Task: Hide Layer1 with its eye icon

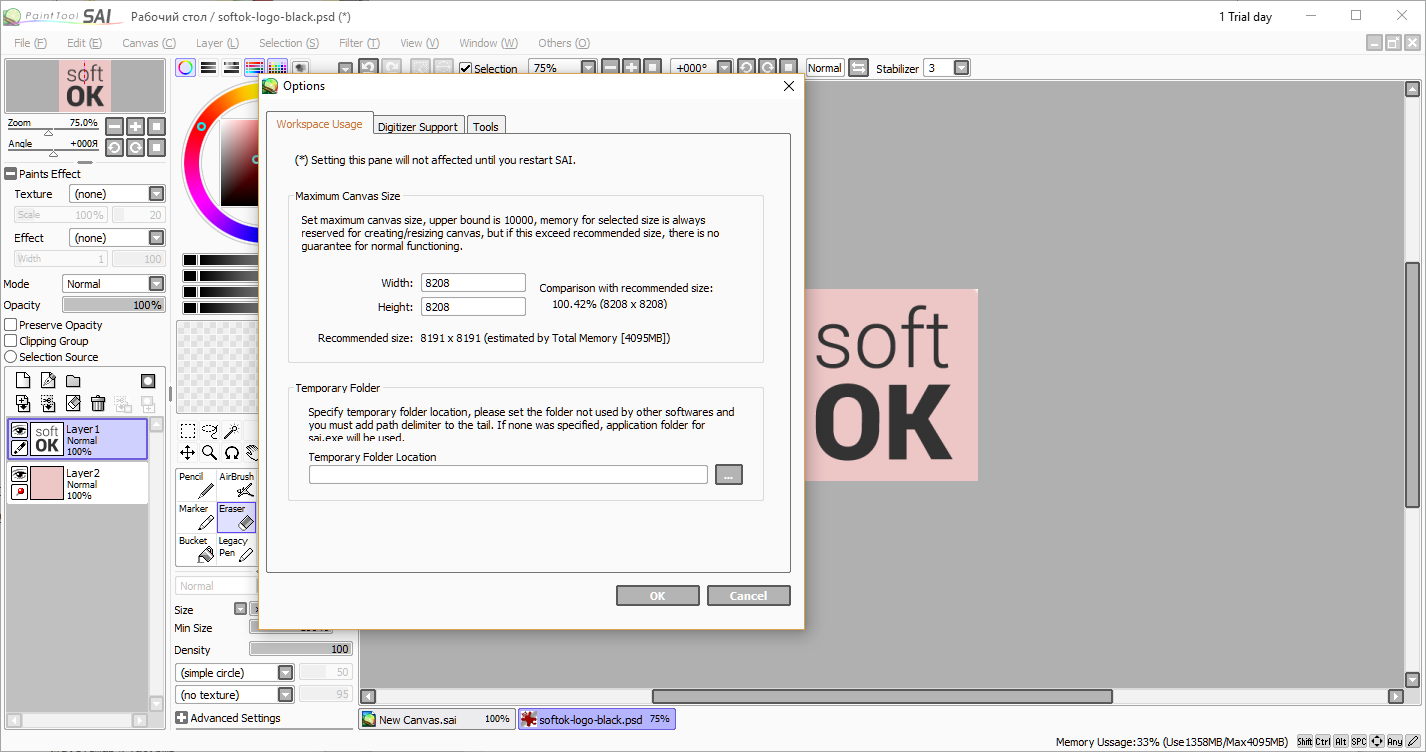Action: click(19, 430)
